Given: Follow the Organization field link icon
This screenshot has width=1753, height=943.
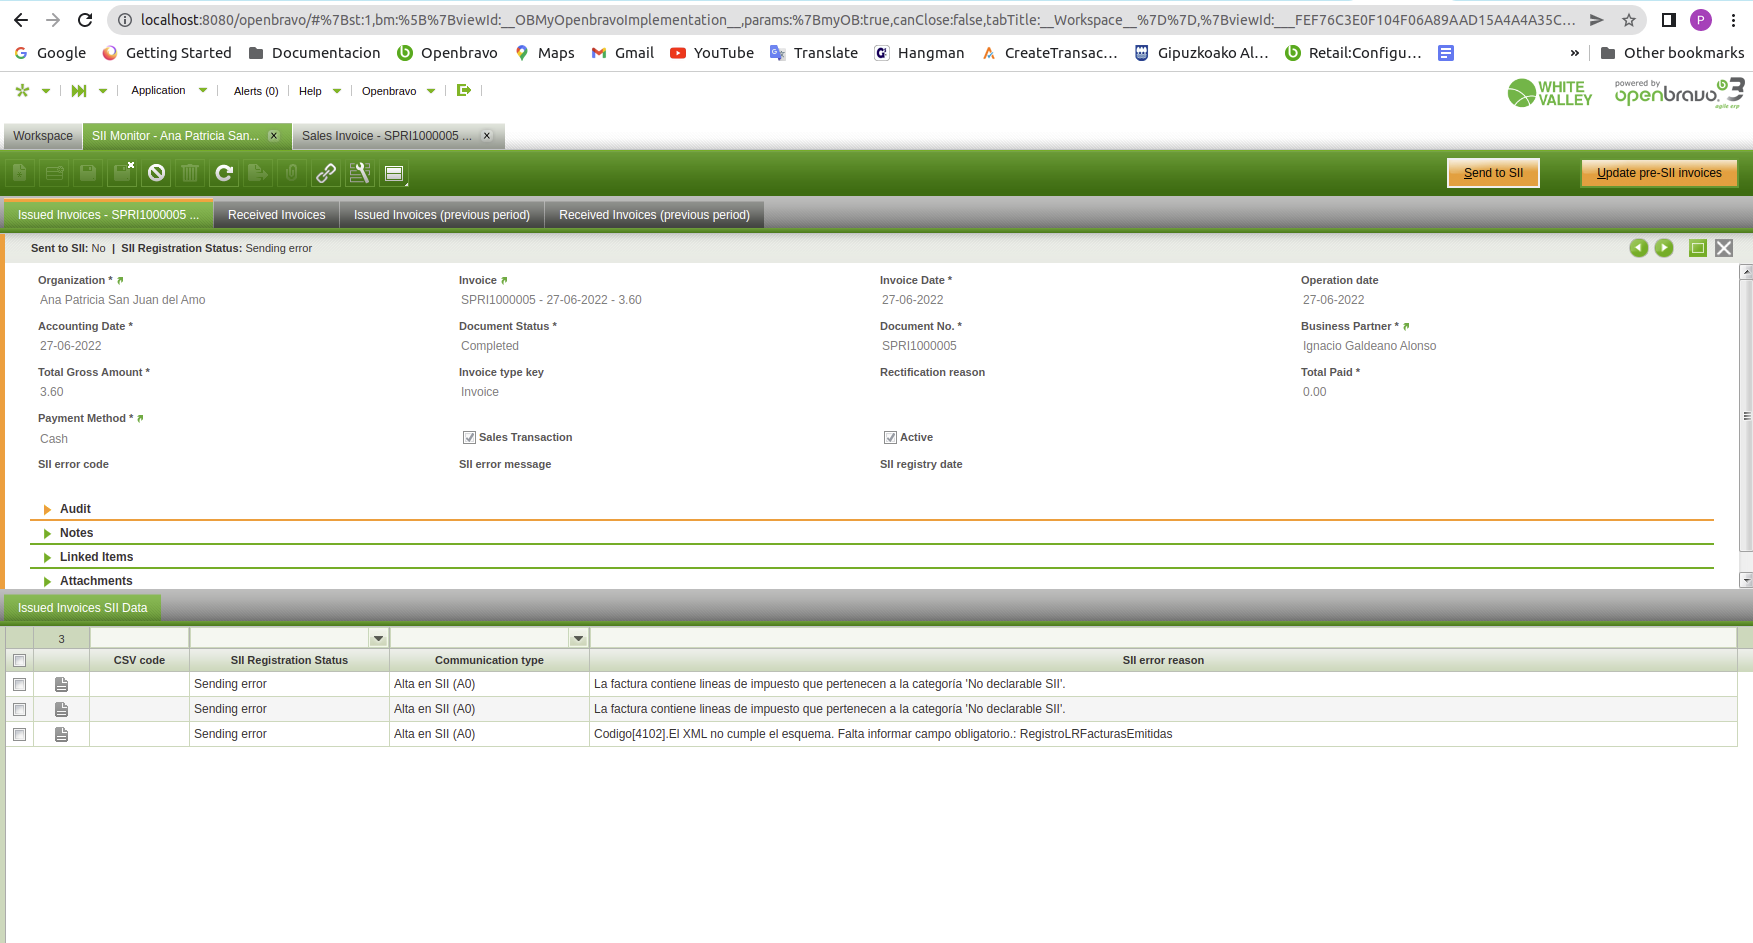Looking at the screenshot, I should click(x=120, y=280).
